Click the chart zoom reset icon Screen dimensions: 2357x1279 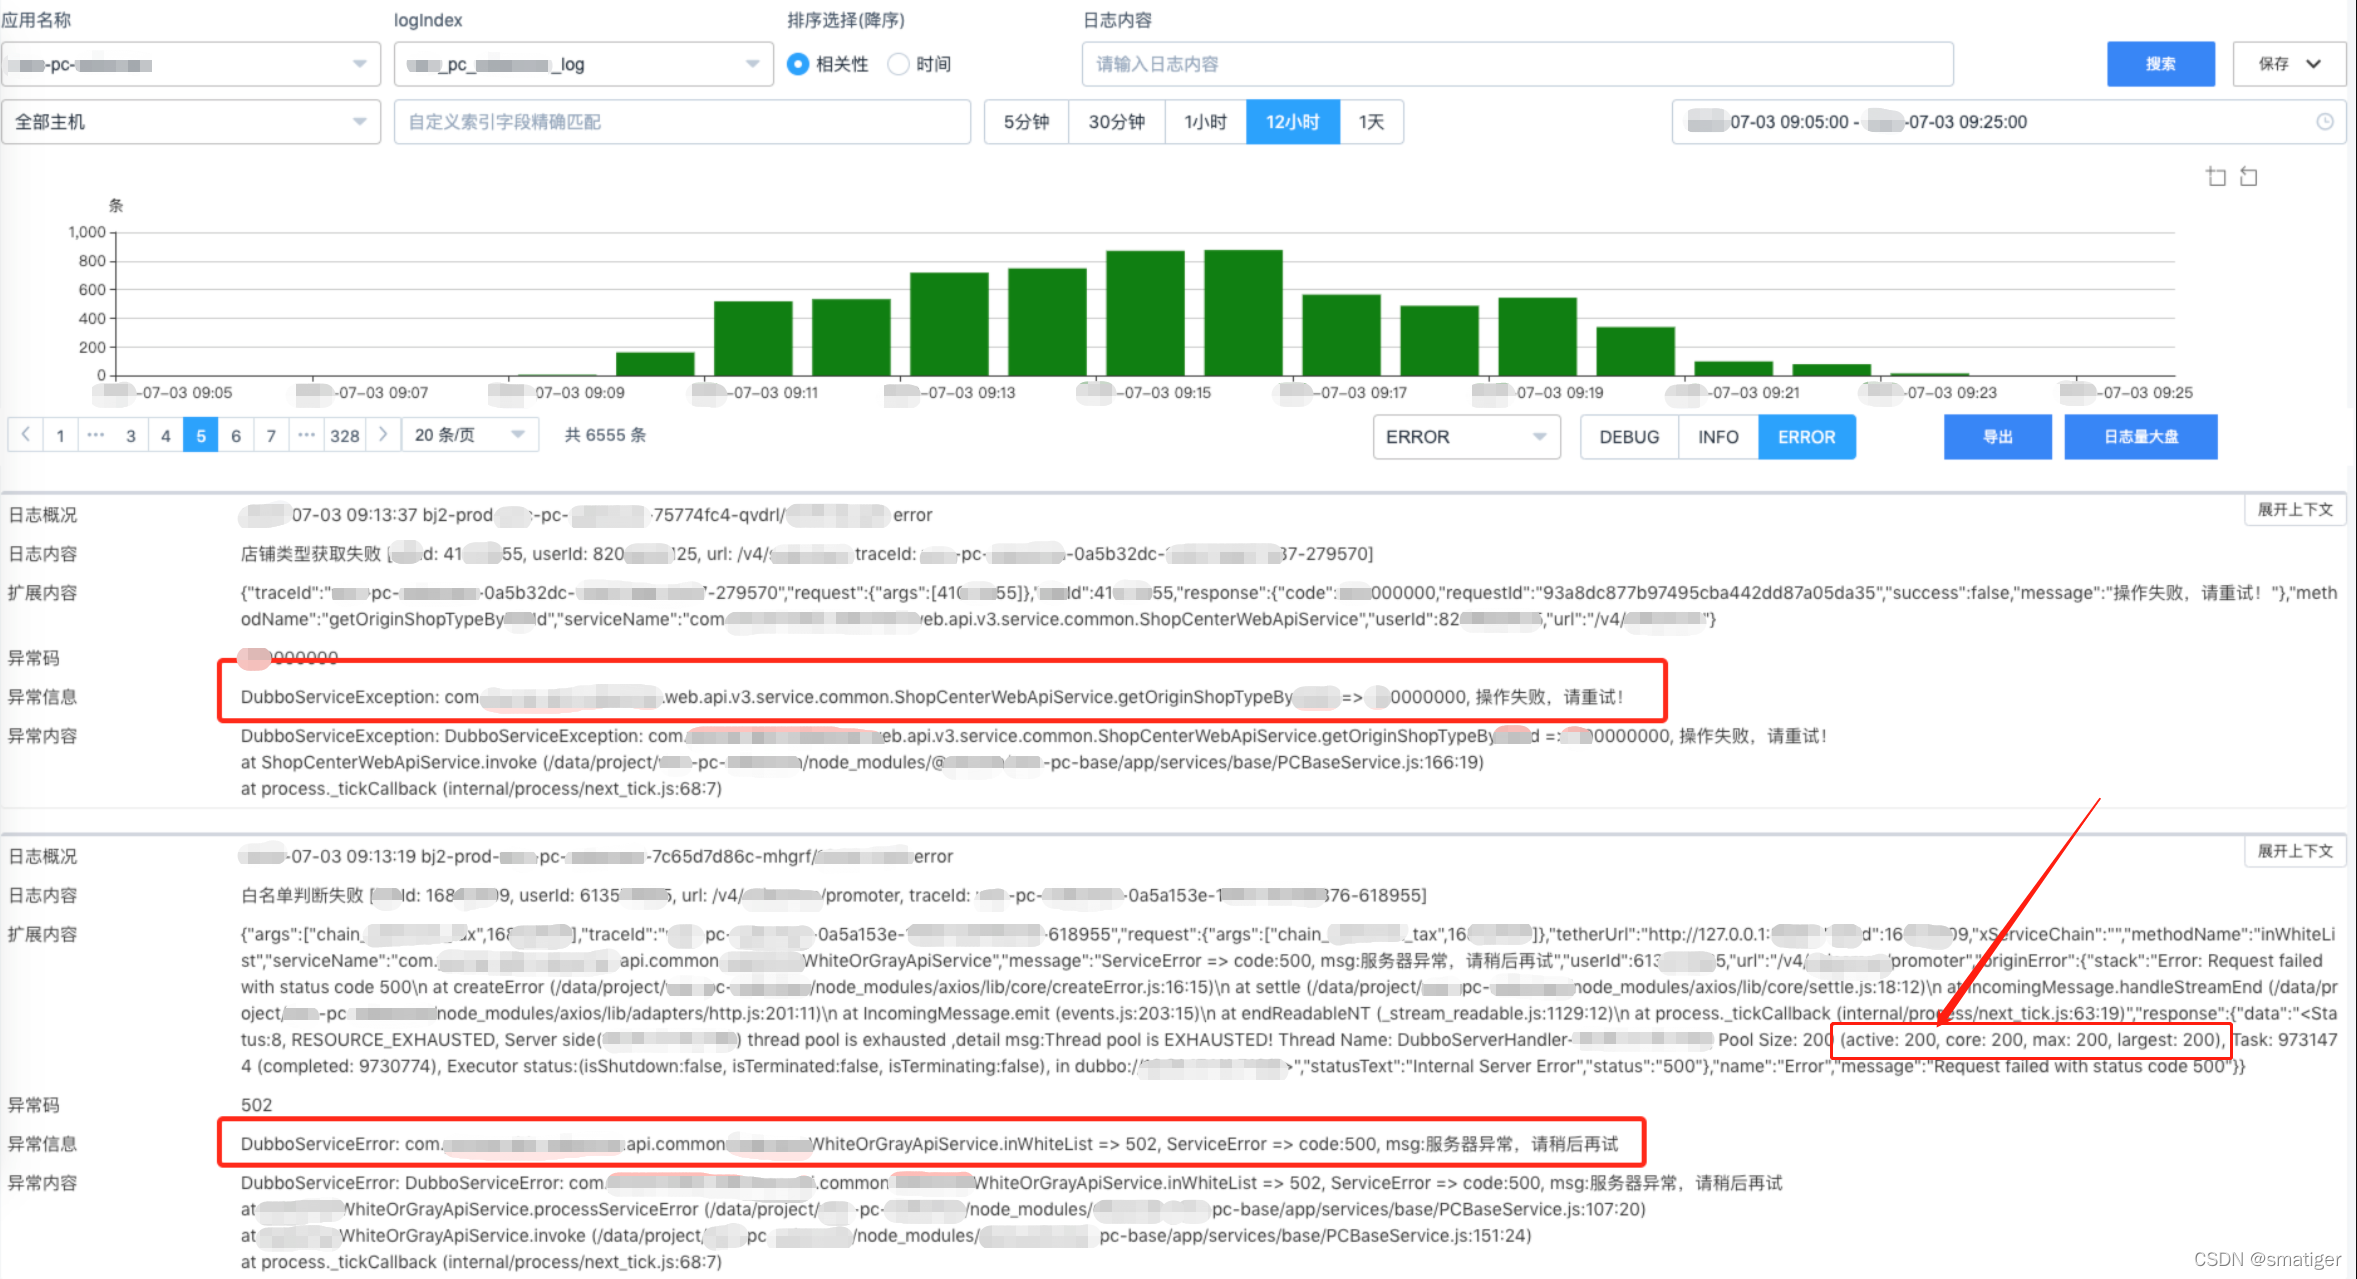pos(2249,177)
